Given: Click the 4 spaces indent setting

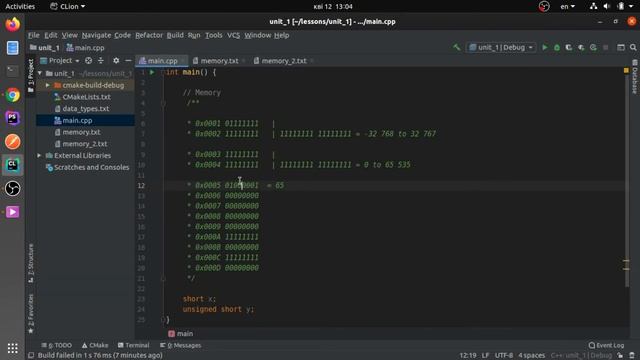Looking at the screenshot, I should pos(531,356).
